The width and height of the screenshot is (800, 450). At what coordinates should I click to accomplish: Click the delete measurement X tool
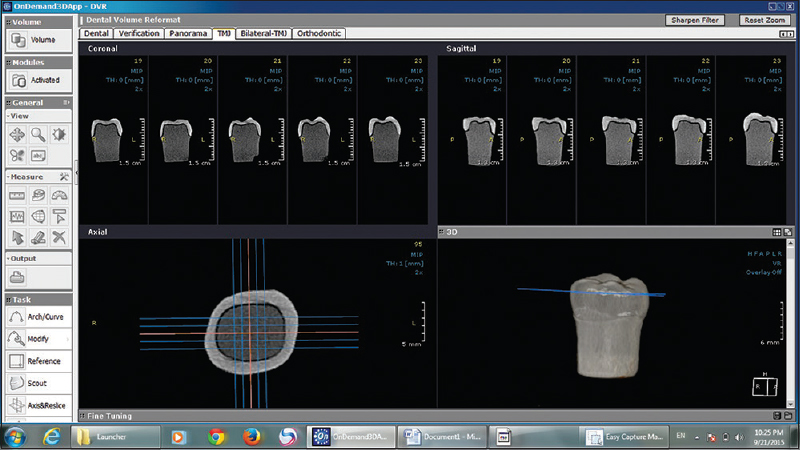59,236
